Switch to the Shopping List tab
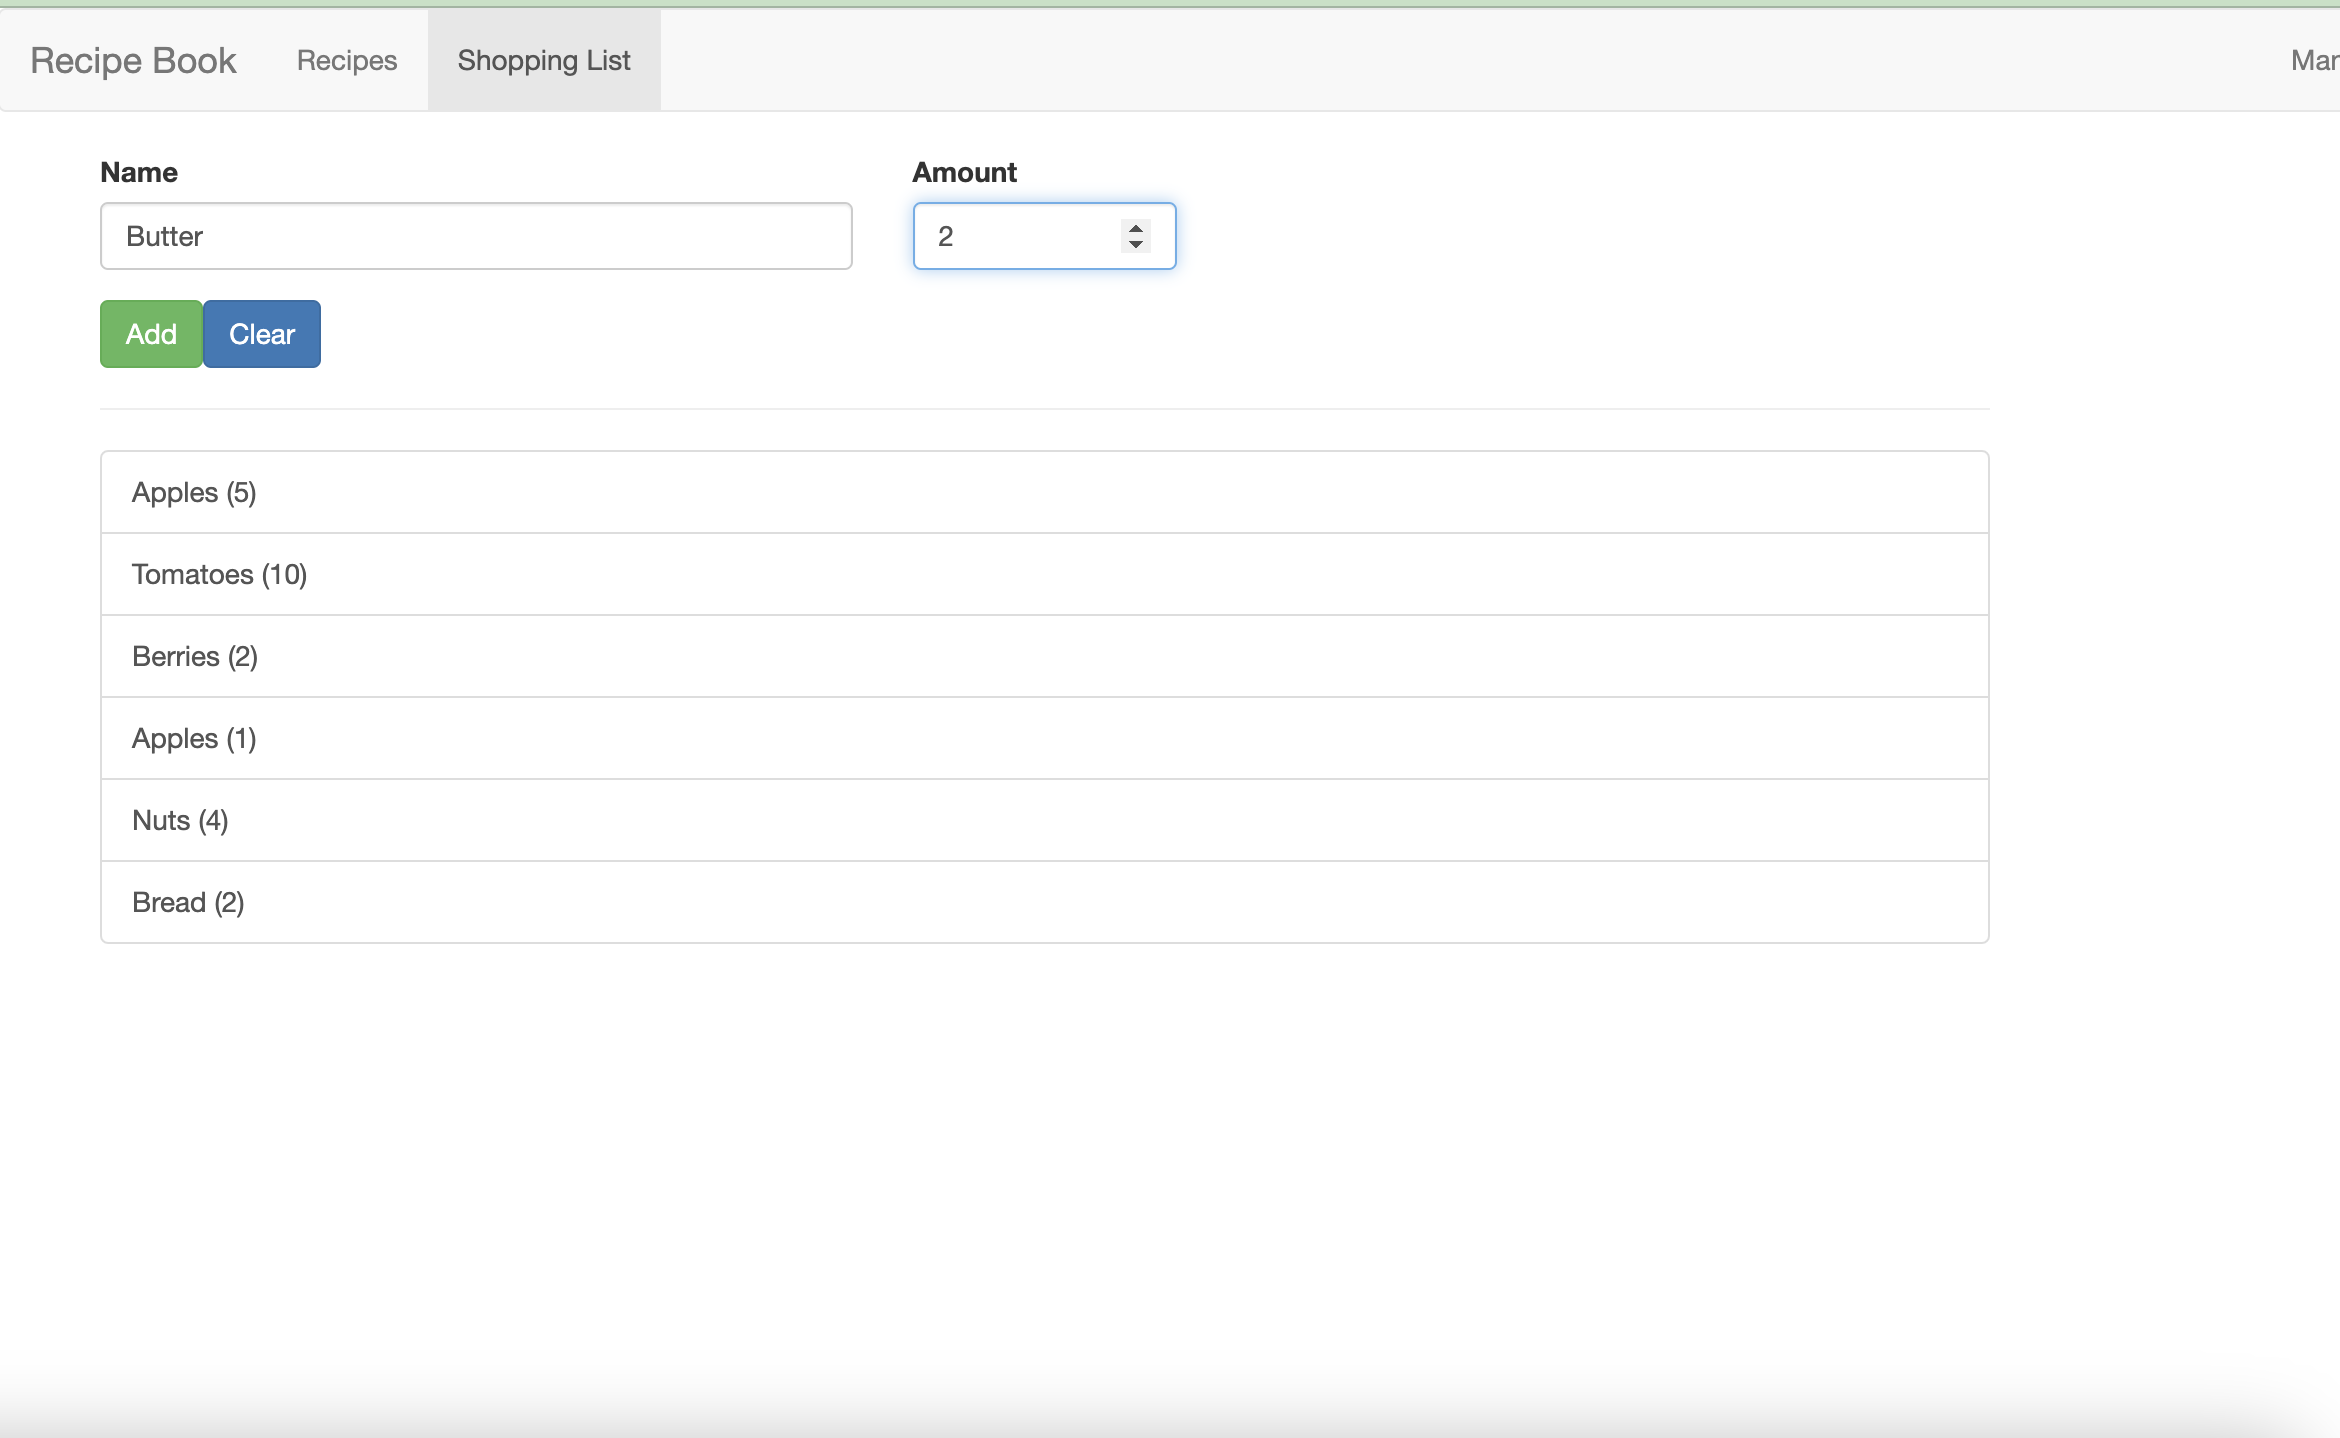Screen dimensions: 2340x1438 click(544, 60)
